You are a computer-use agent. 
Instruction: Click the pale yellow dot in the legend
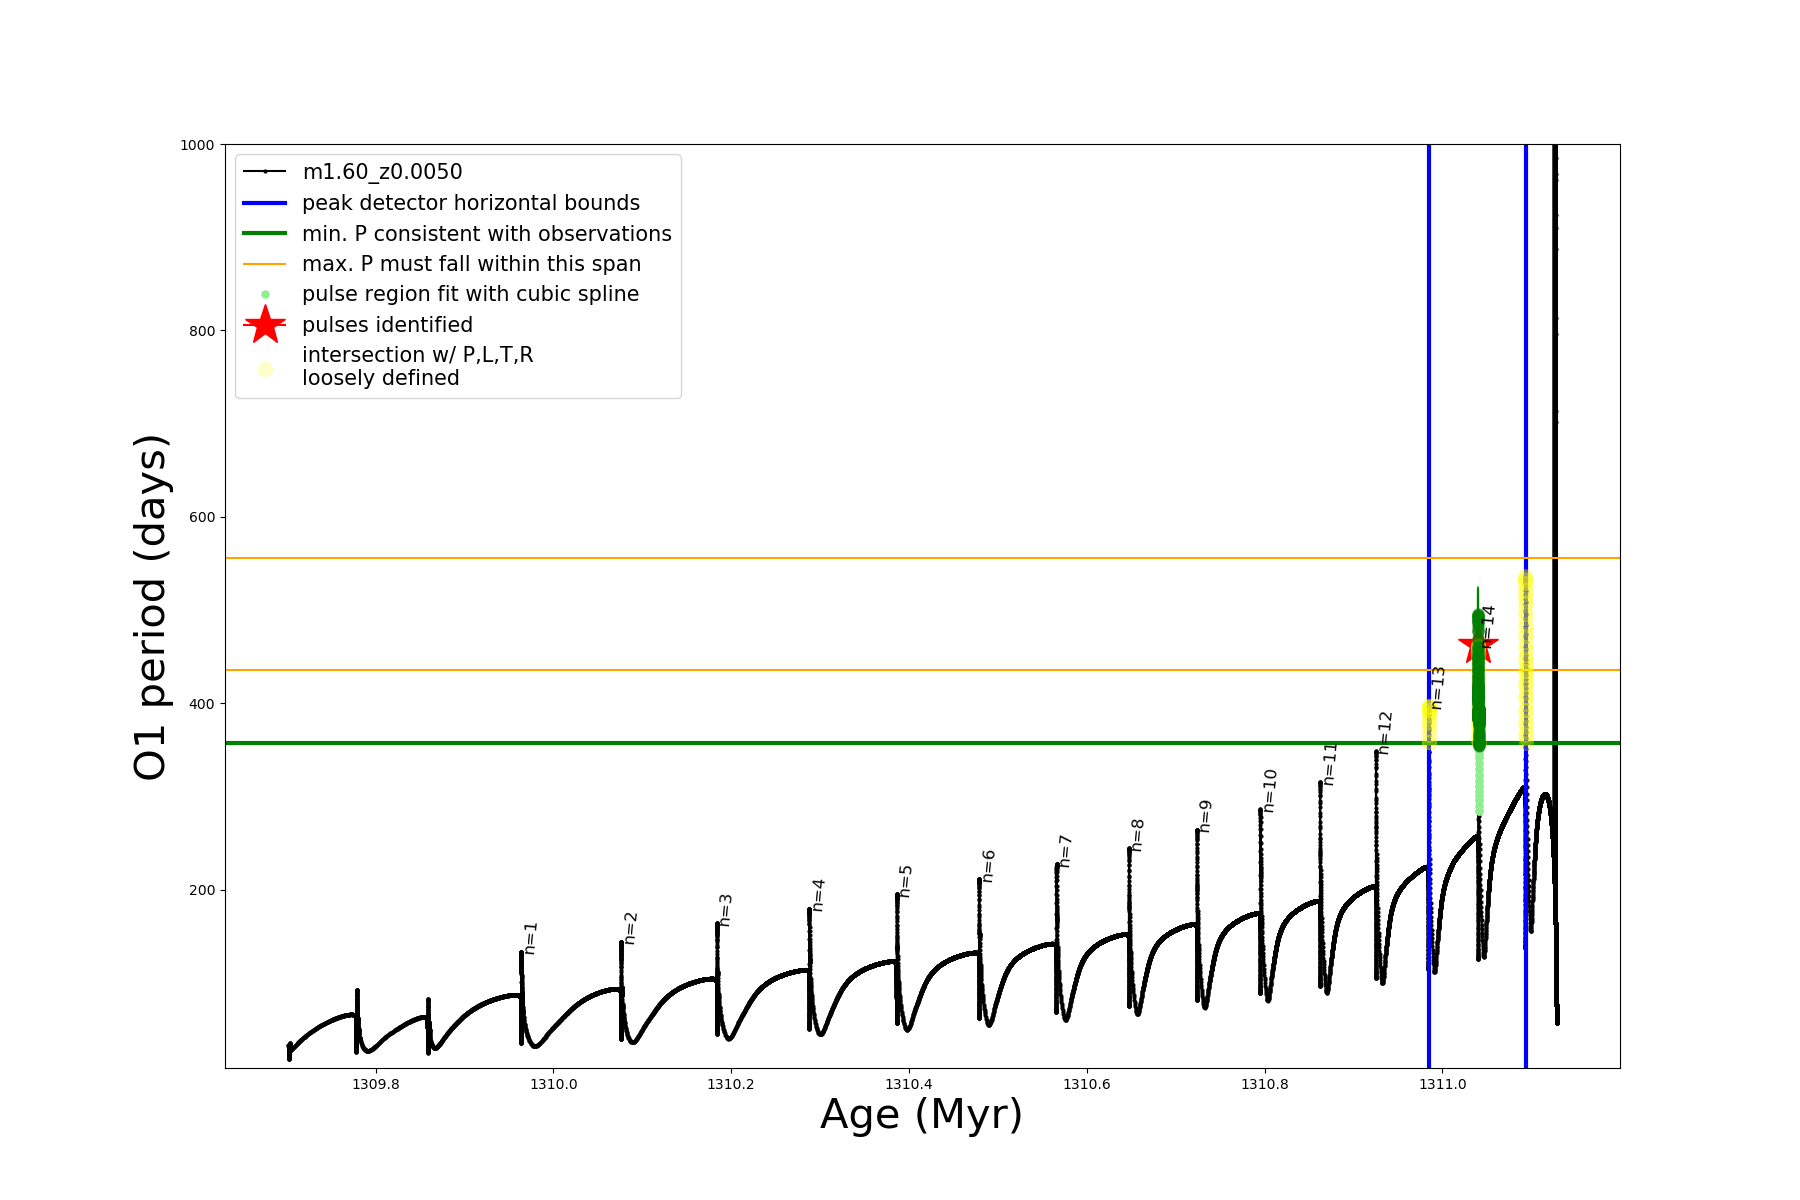point(265,369)
